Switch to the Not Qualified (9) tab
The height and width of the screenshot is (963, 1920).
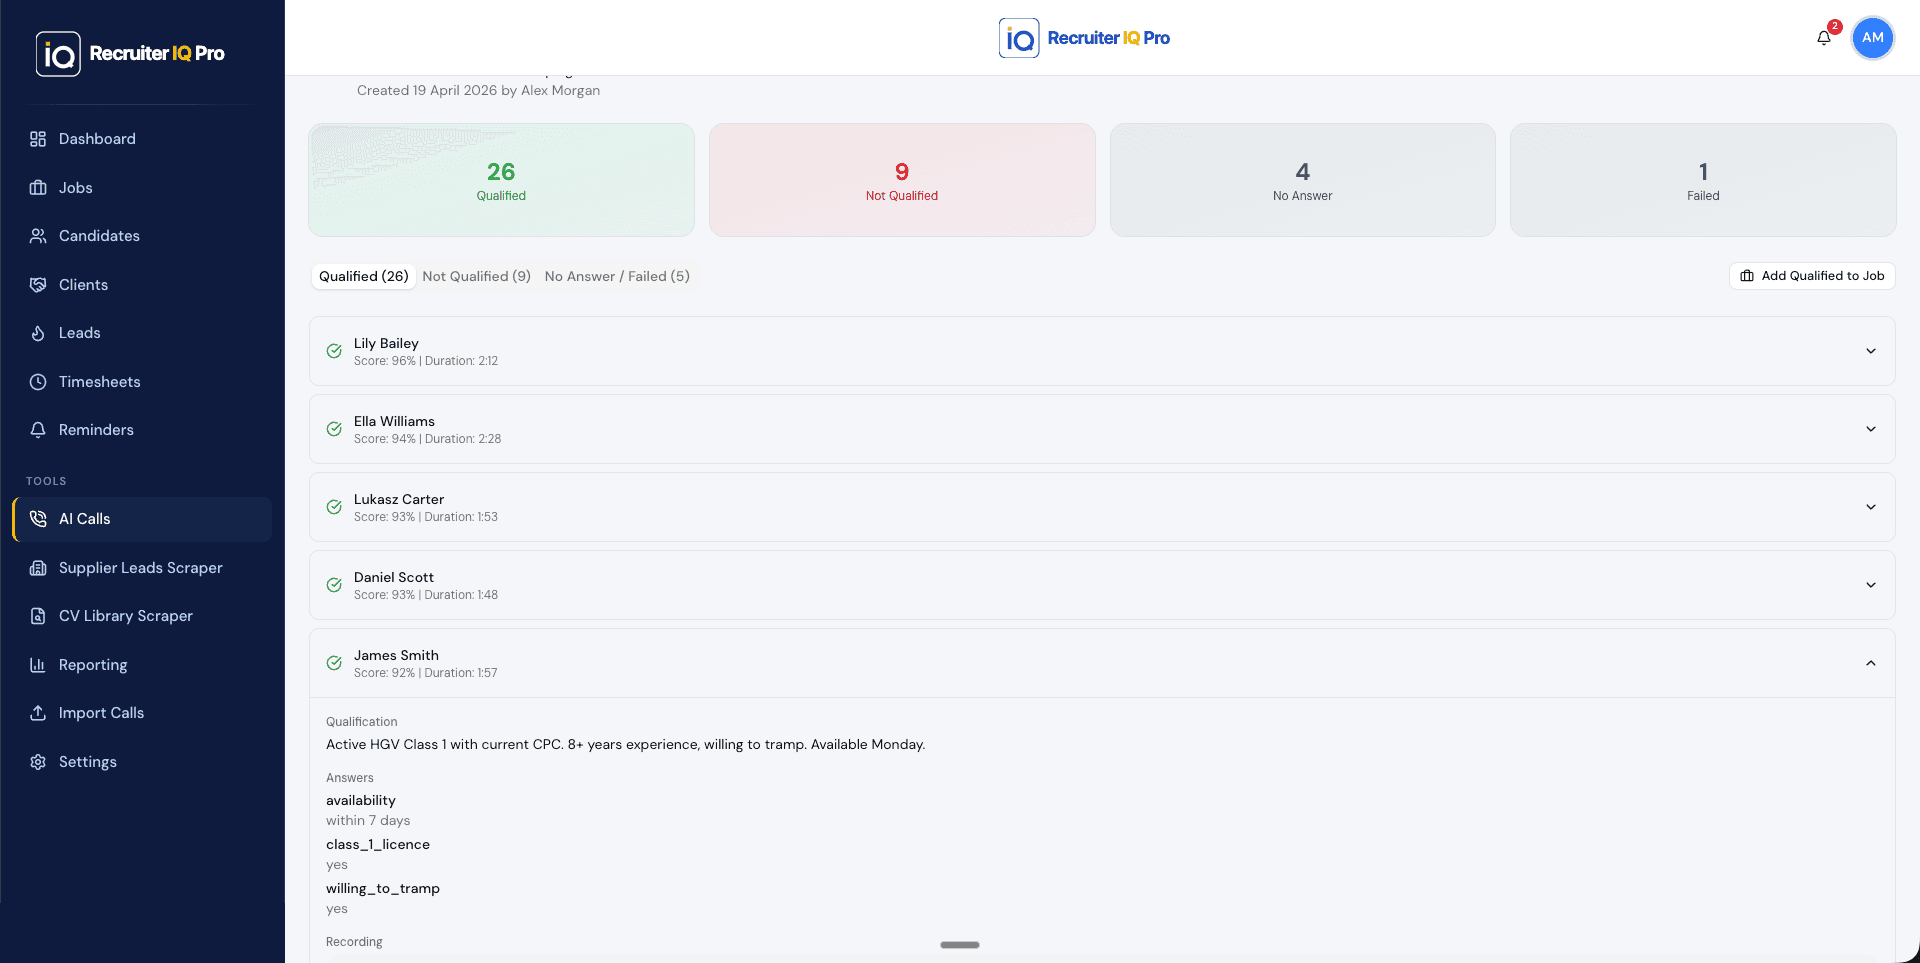point(476,276)
